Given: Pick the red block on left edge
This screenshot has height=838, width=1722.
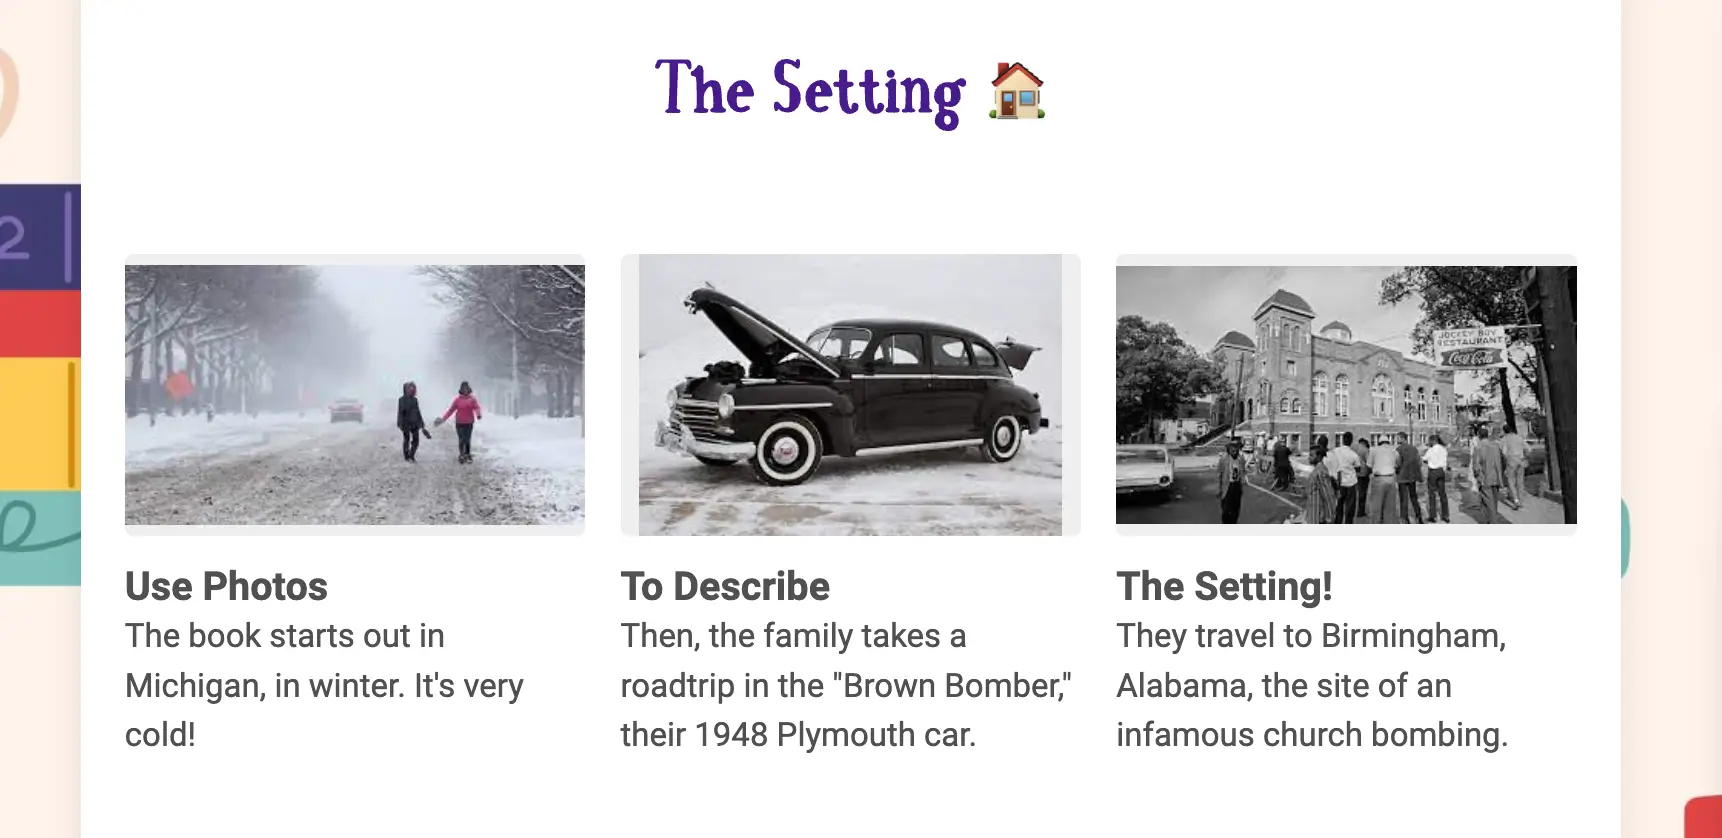Looking at the screenshot, I should (x=40, y=323).
